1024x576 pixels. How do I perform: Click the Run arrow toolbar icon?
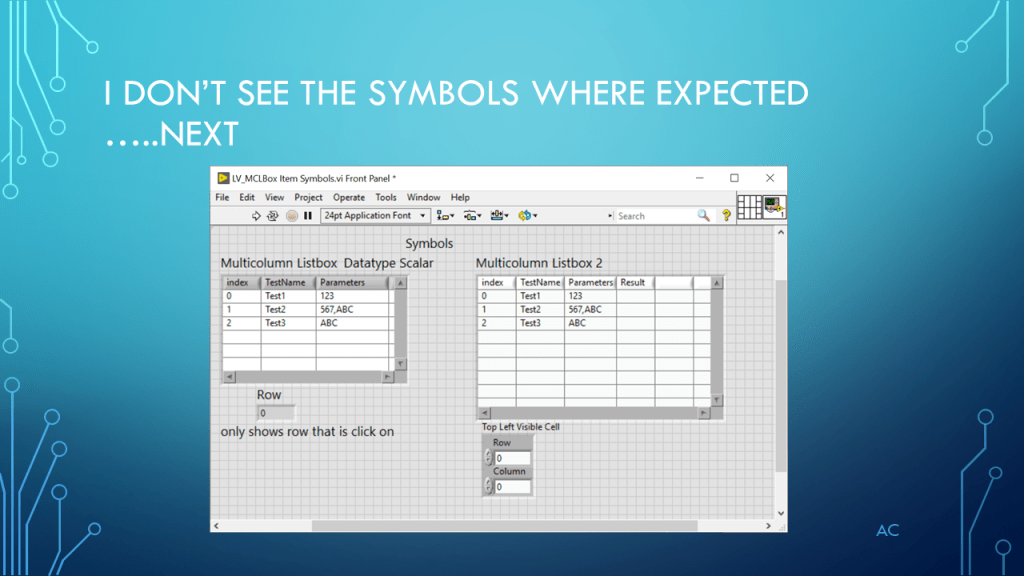coord(256,215)
